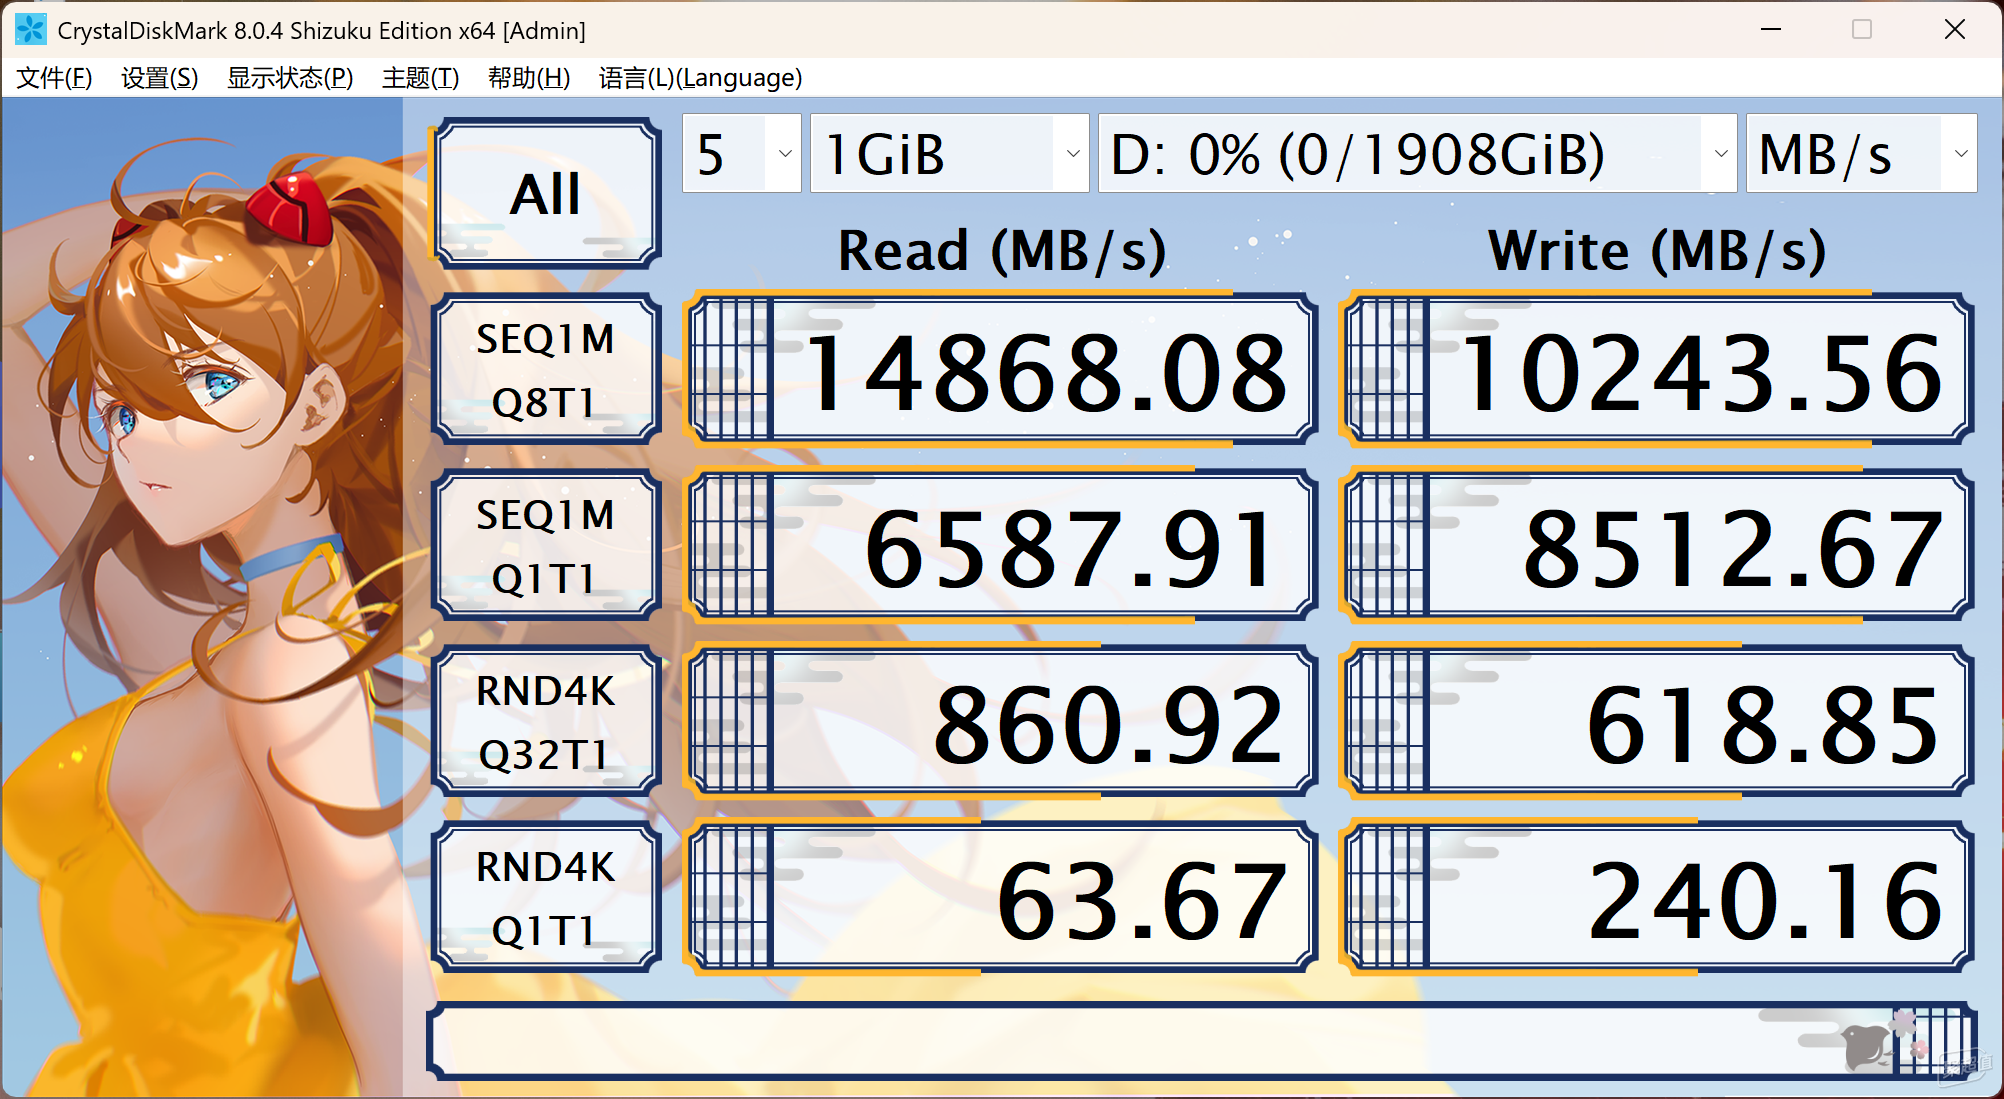The image size is (2004, 1099).
Task: Click RND4K Q32T1 write value 618.85
Action: click(1657, 722)
